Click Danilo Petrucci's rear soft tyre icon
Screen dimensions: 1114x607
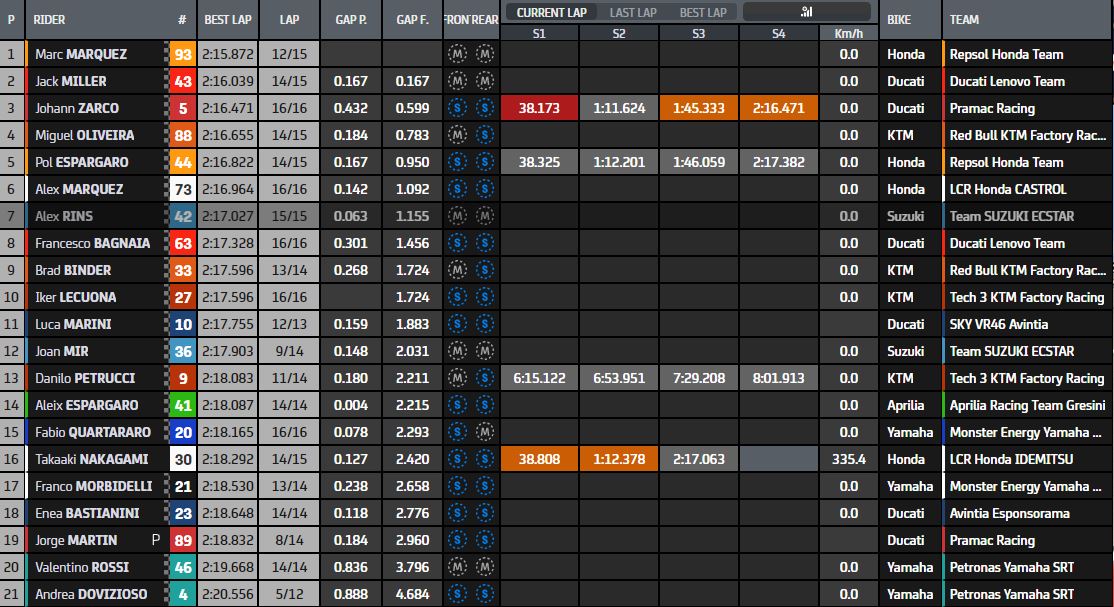[485, 378]
